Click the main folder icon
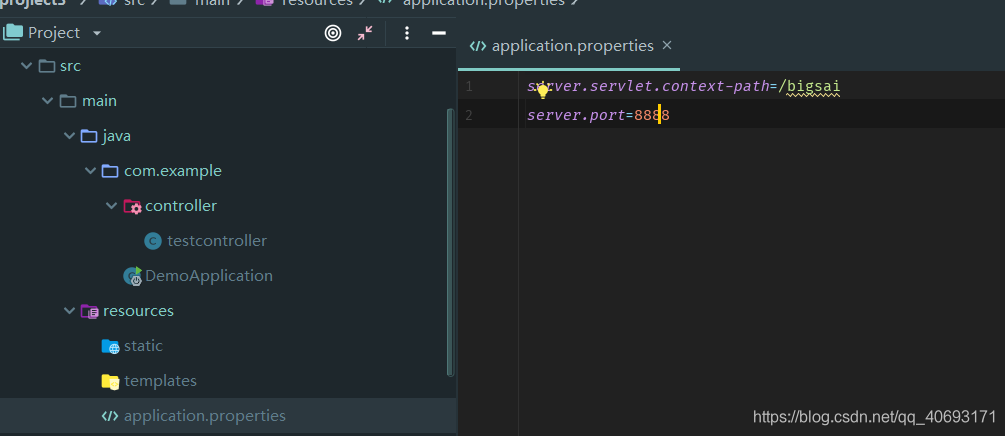 pos(68,101)
